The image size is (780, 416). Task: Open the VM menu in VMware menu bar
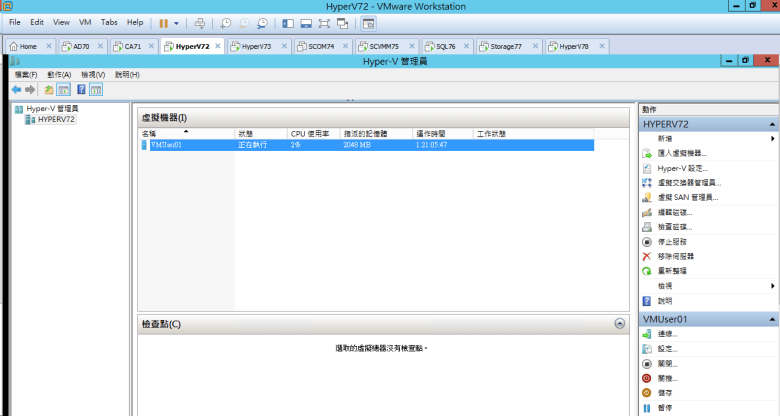[x=83, y=22]
